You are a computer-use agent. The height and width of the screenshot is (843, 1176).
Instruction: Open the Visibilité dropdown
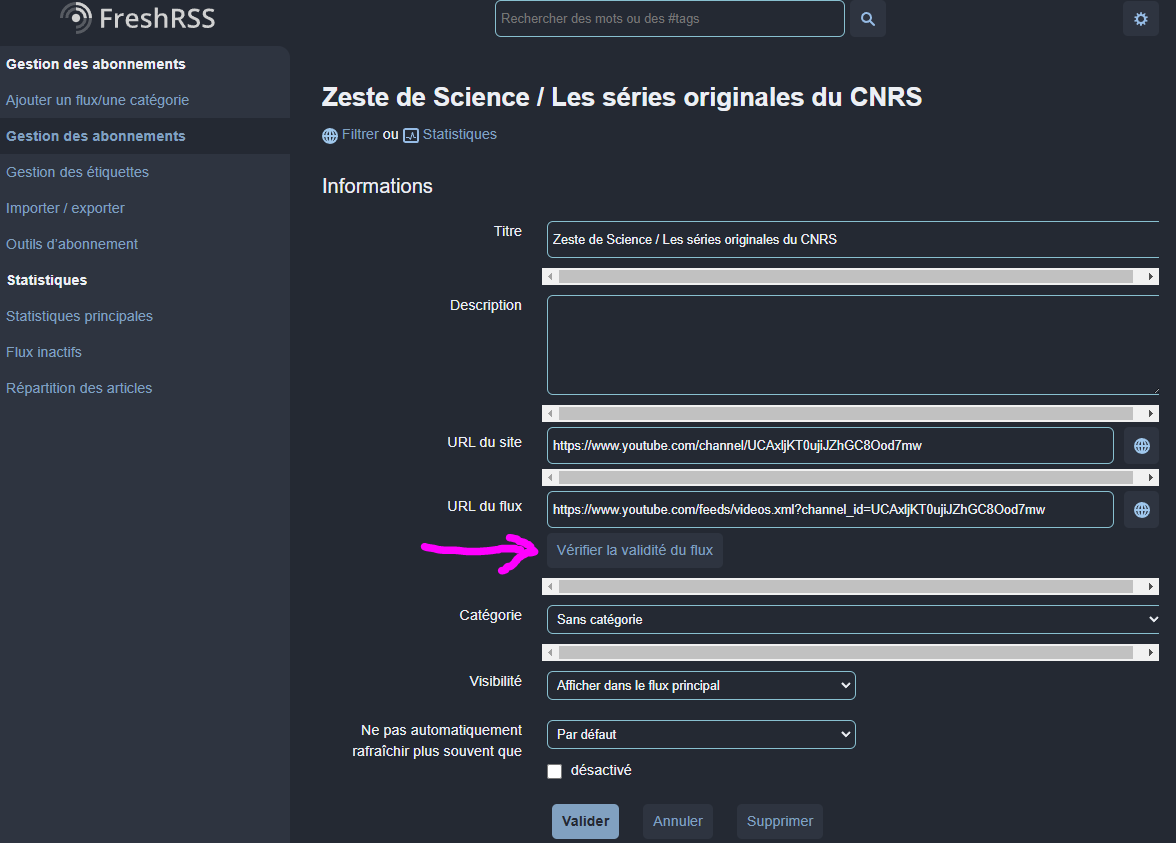pyautogui.click(x=700, y=686)
